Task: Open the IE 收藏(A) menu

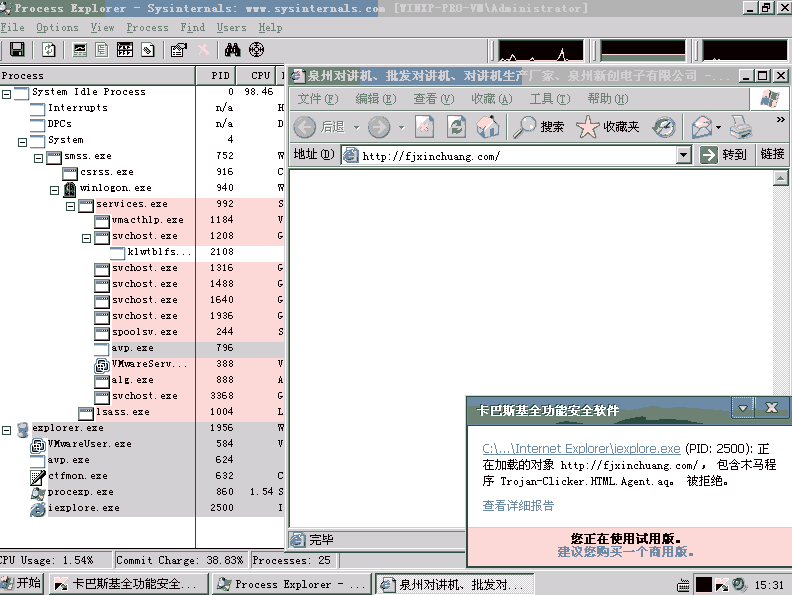Action: click(x=491, y=98)
